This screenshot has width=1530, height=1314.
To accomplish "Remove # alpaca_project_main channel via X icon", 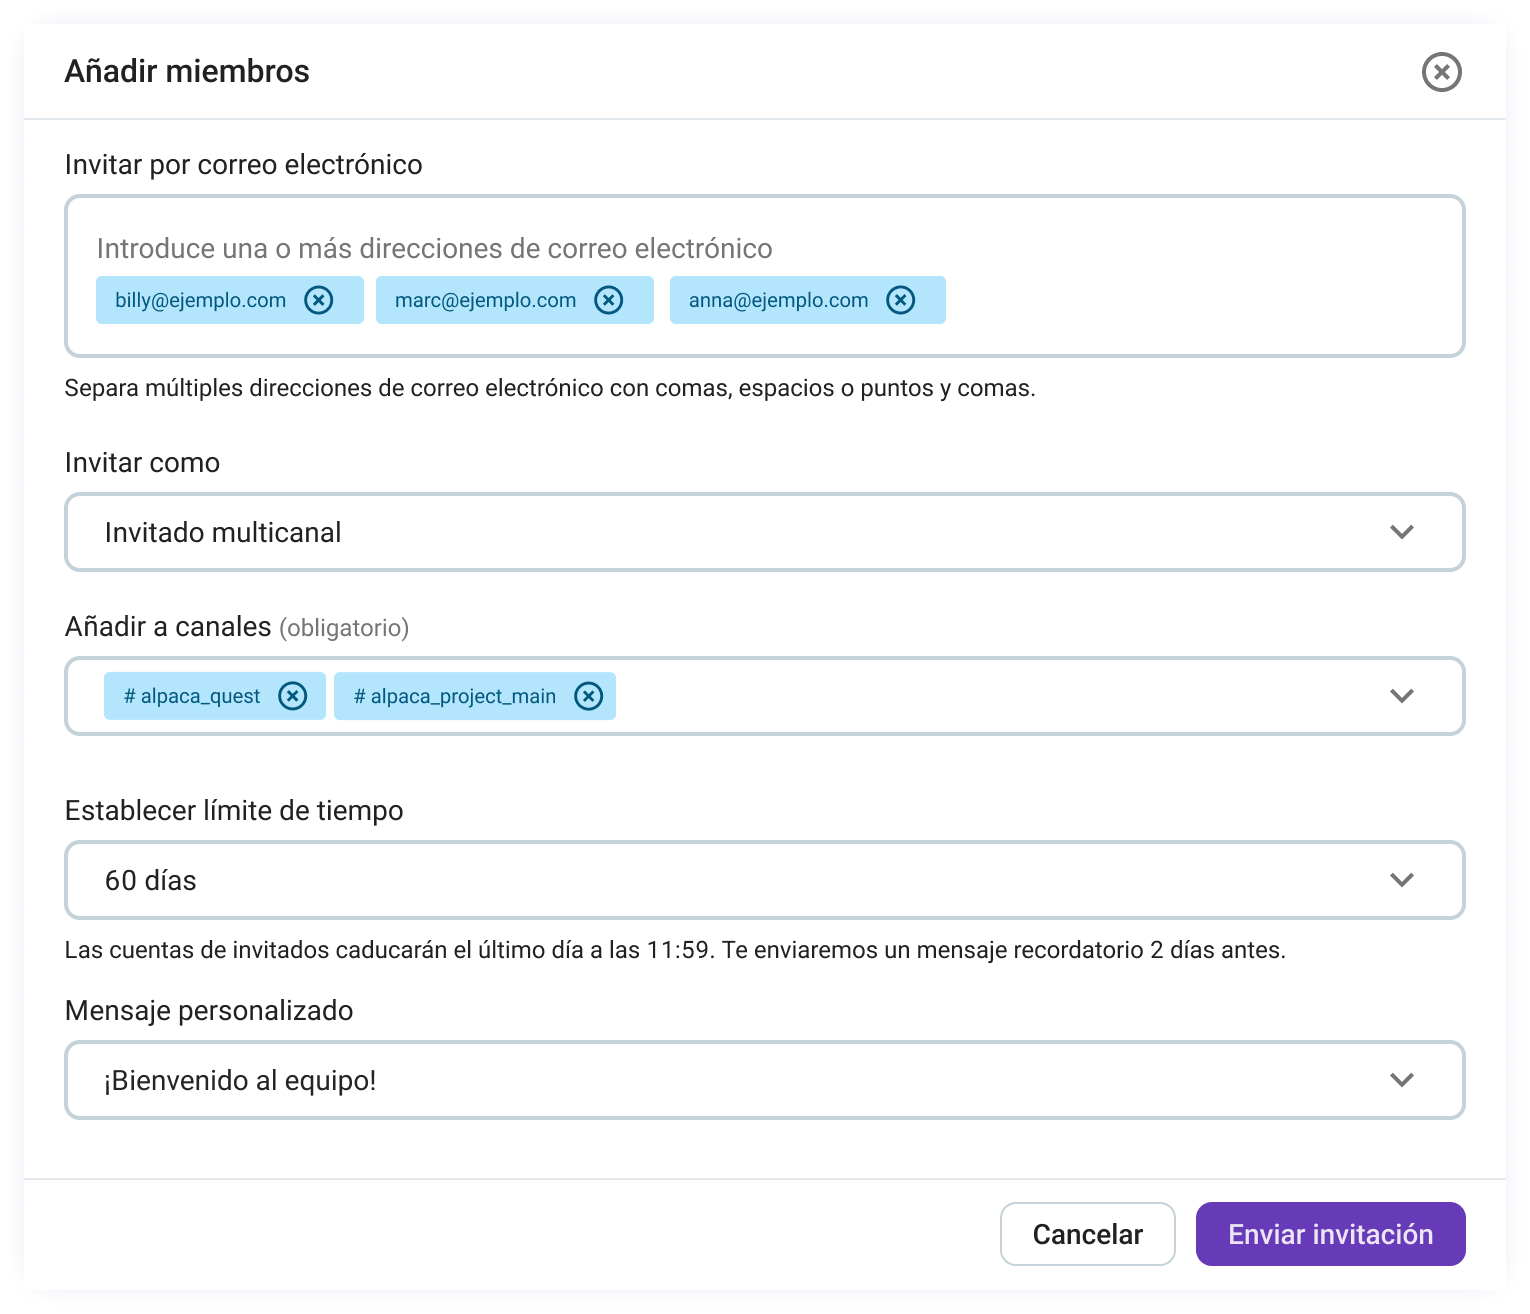I will point(588,696).
